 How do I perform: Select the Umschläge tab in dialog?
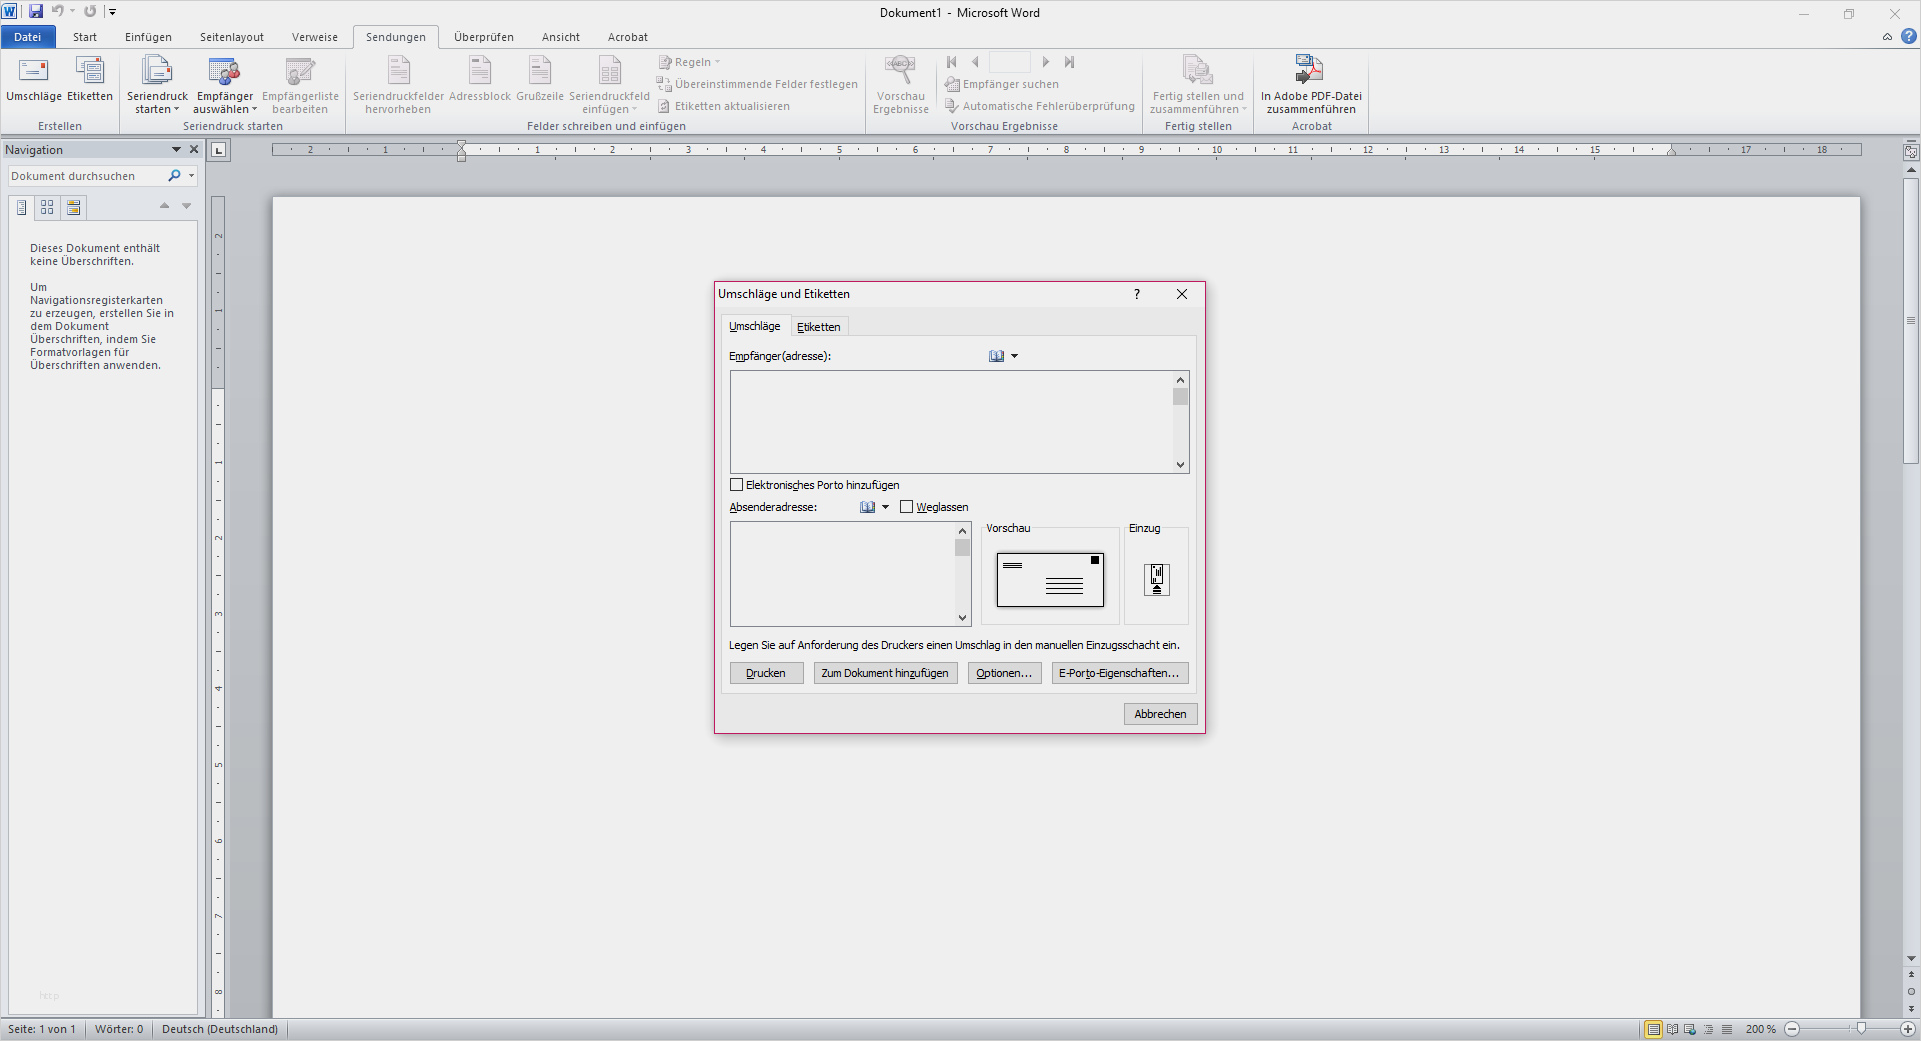click(755, 326)
